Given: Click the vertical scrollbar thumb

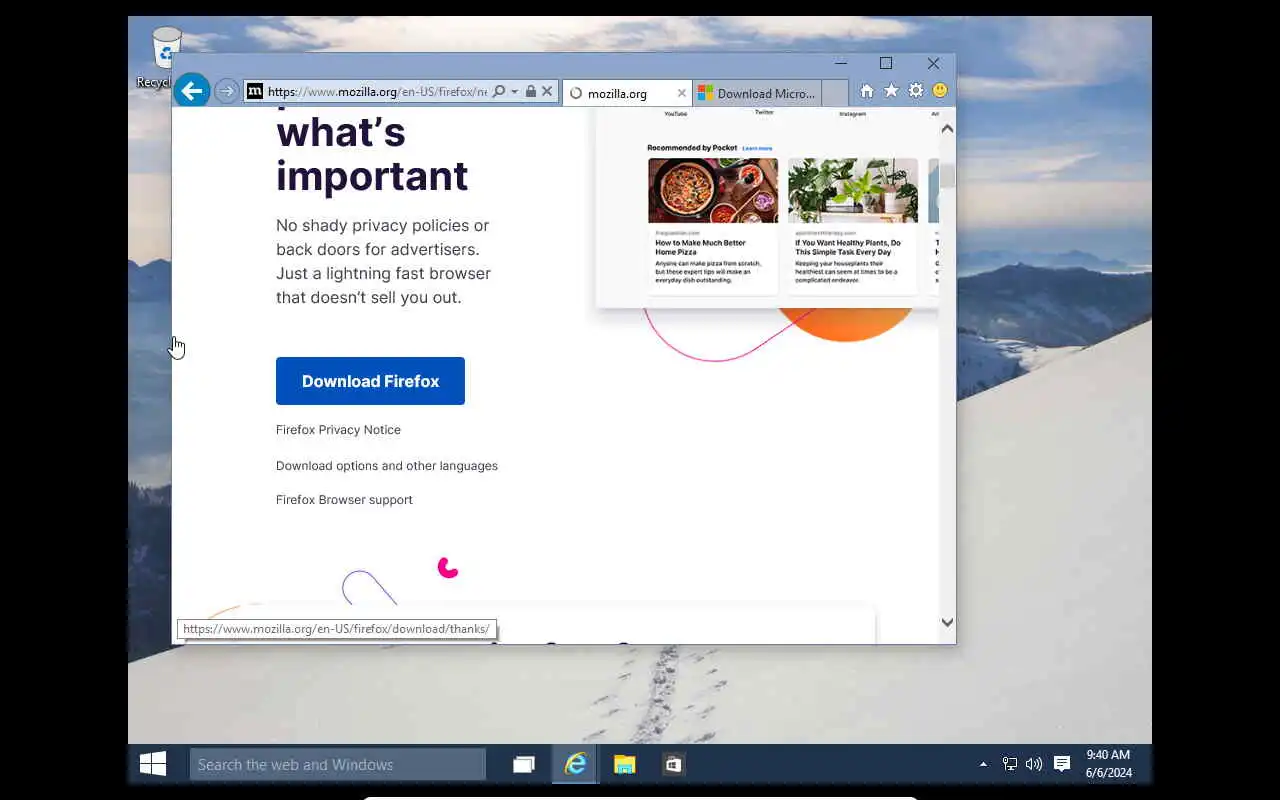Looking at the screenshot, I should click(947, 176).
